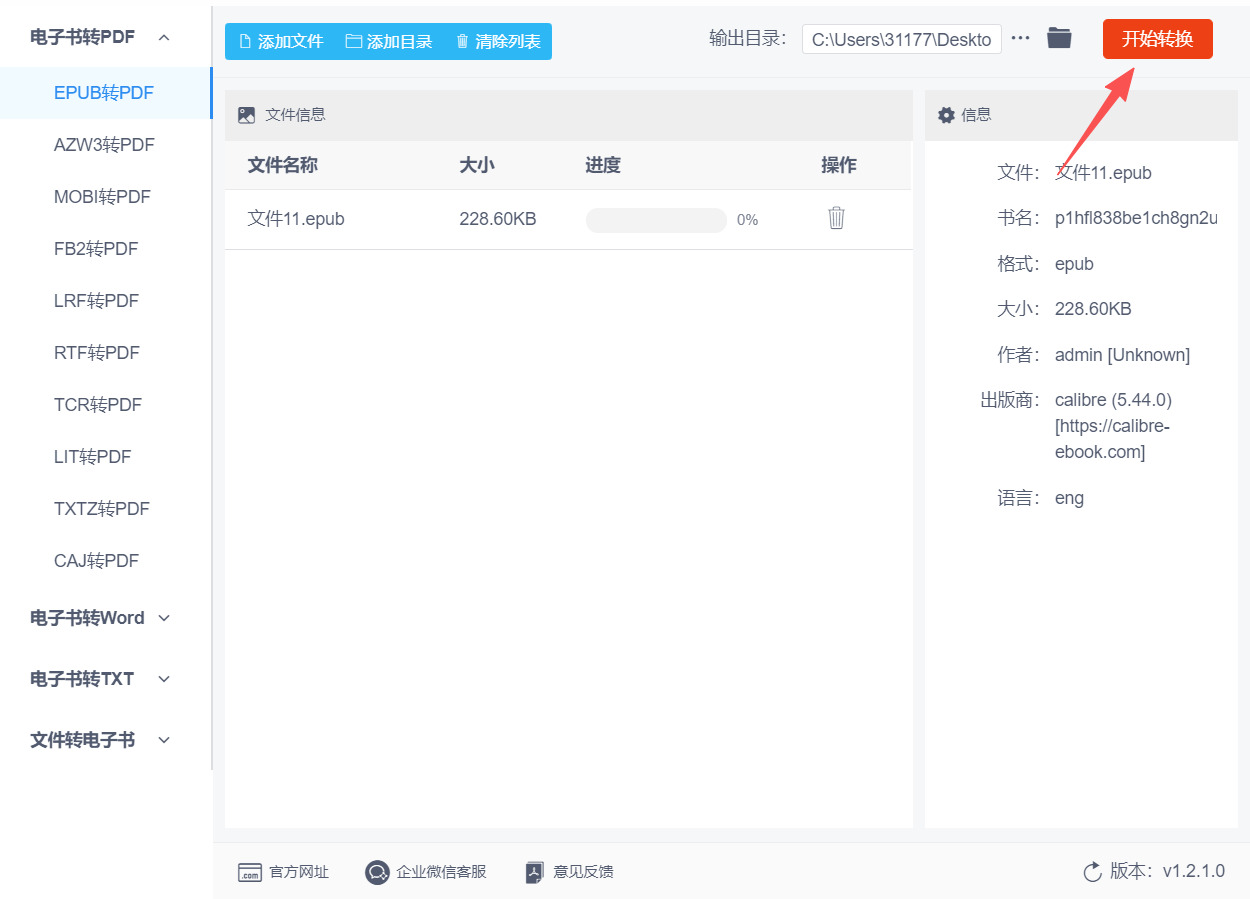Viewport: 1250px width, 899px height.
Task: Collapse the 电子书转PDF section
Action: [163, 35]
